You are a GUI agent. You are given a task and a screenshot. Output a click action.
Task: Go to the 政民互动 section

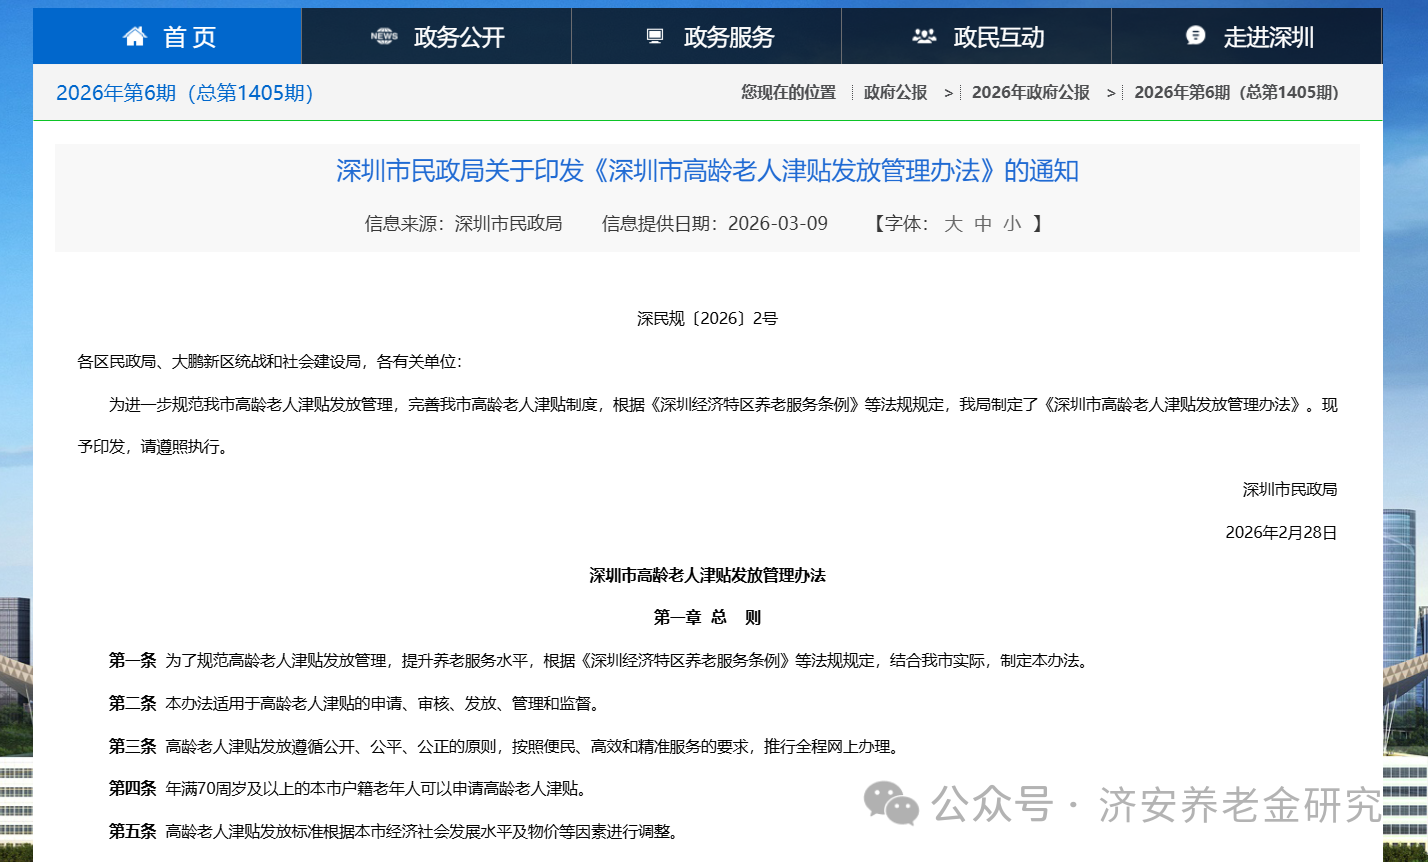coord(998,38)
